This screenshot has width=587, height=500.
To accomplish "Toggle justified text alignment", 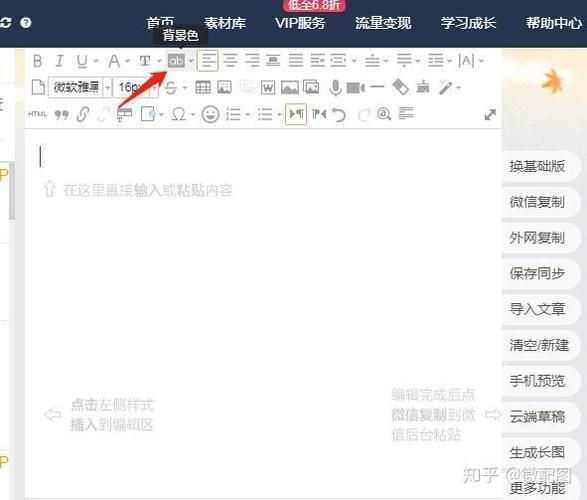I will (296, 60).
